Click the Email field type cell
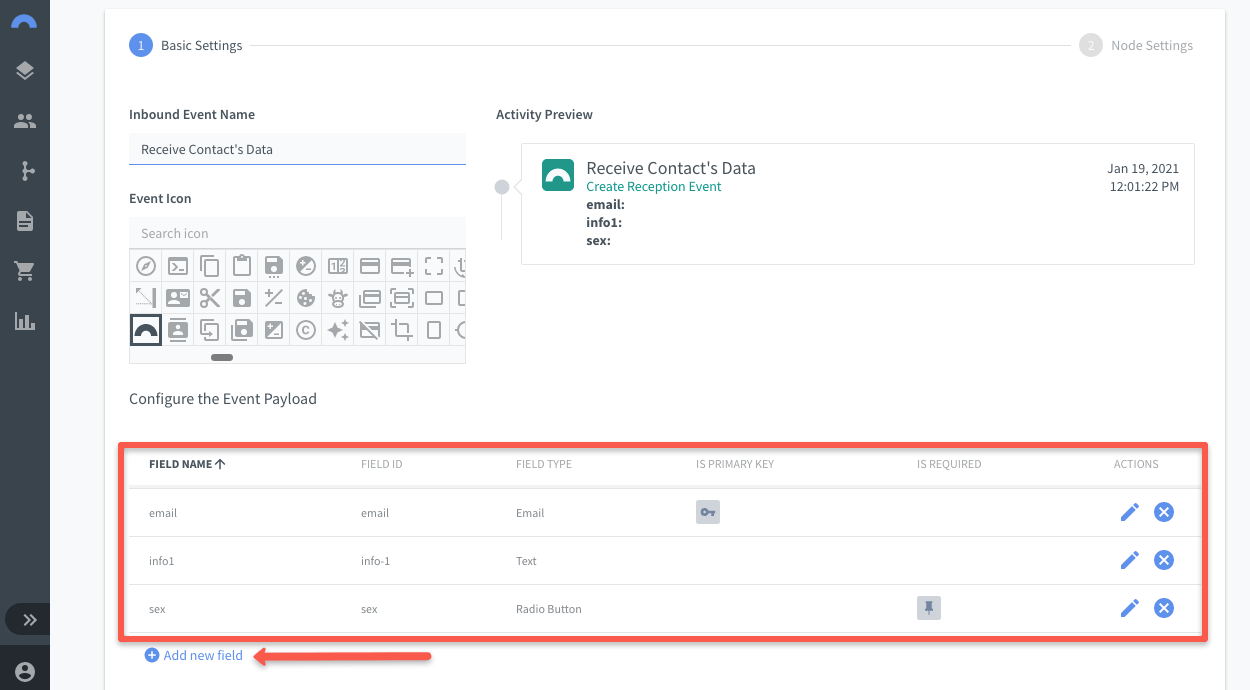 pyautogui.click(x=530, y=513)
